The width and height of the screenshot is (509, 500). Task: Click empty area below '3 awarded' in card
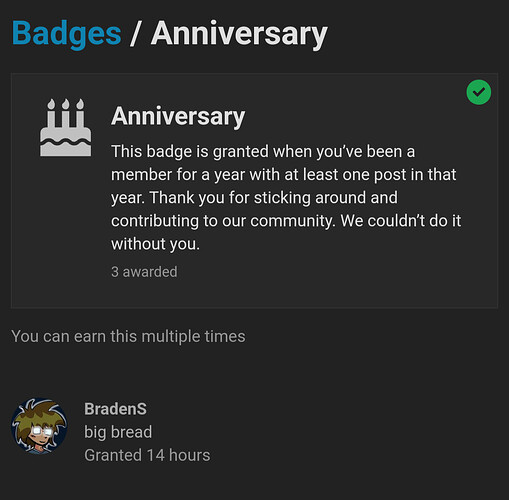point(255,294)
